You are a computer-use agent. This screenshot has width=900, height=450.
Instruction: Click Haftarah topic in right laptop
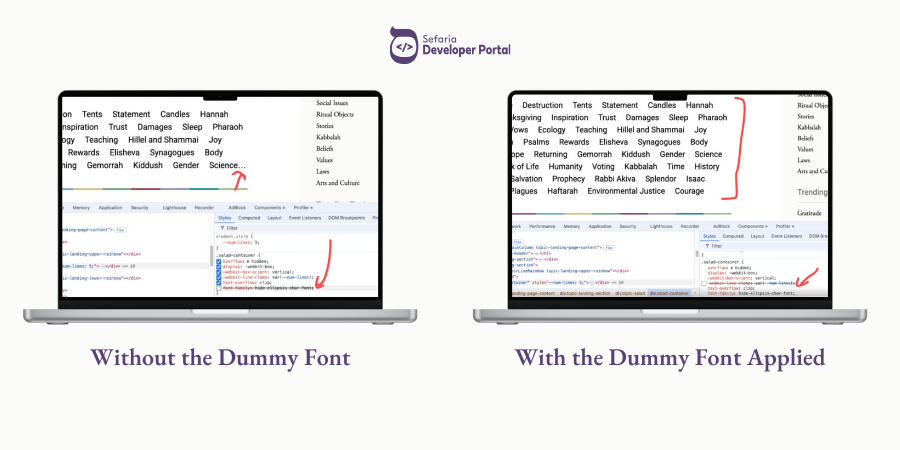(x=562, y=191)
